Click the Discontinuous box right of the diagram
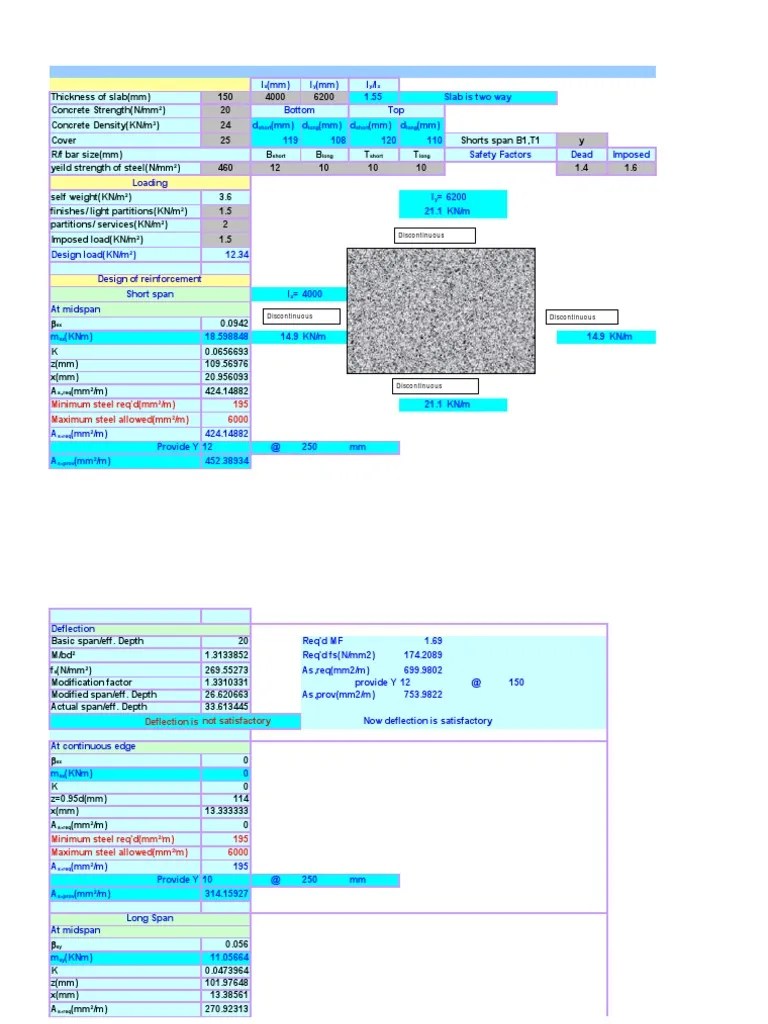The width and height of the screenshot is (768, 1024). (582, 317)
